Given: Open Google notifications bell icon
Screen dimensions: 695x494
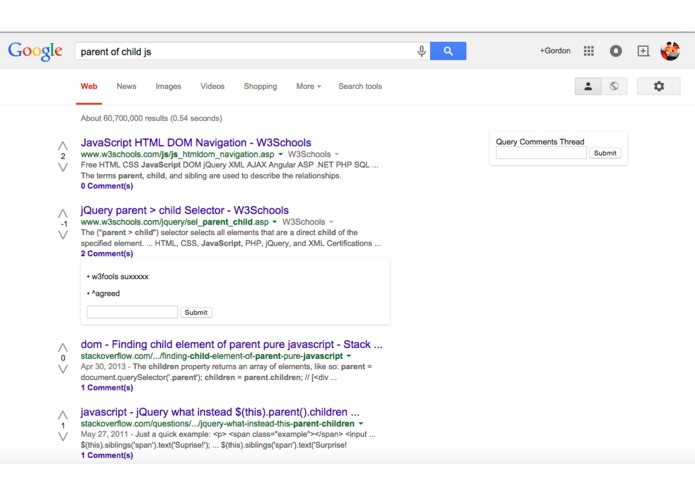Looking at the screenshot, I should [616, 51].
